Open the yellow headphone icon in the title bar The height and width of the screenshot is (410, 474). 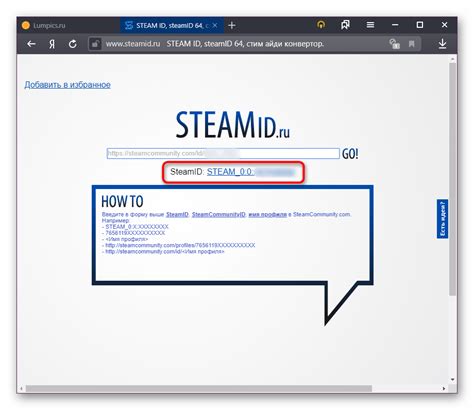pos(321,25)
